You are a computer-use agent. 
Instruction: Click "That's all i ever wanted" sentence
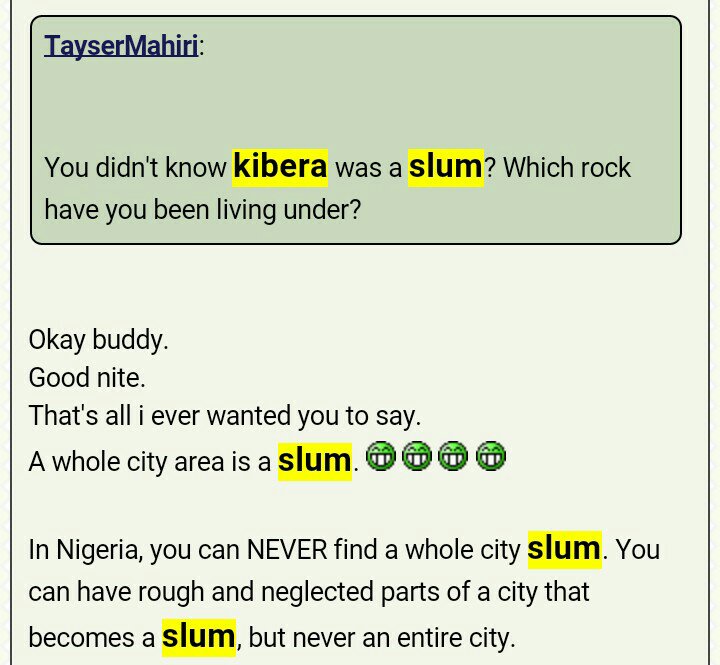(x=224, y=416)
